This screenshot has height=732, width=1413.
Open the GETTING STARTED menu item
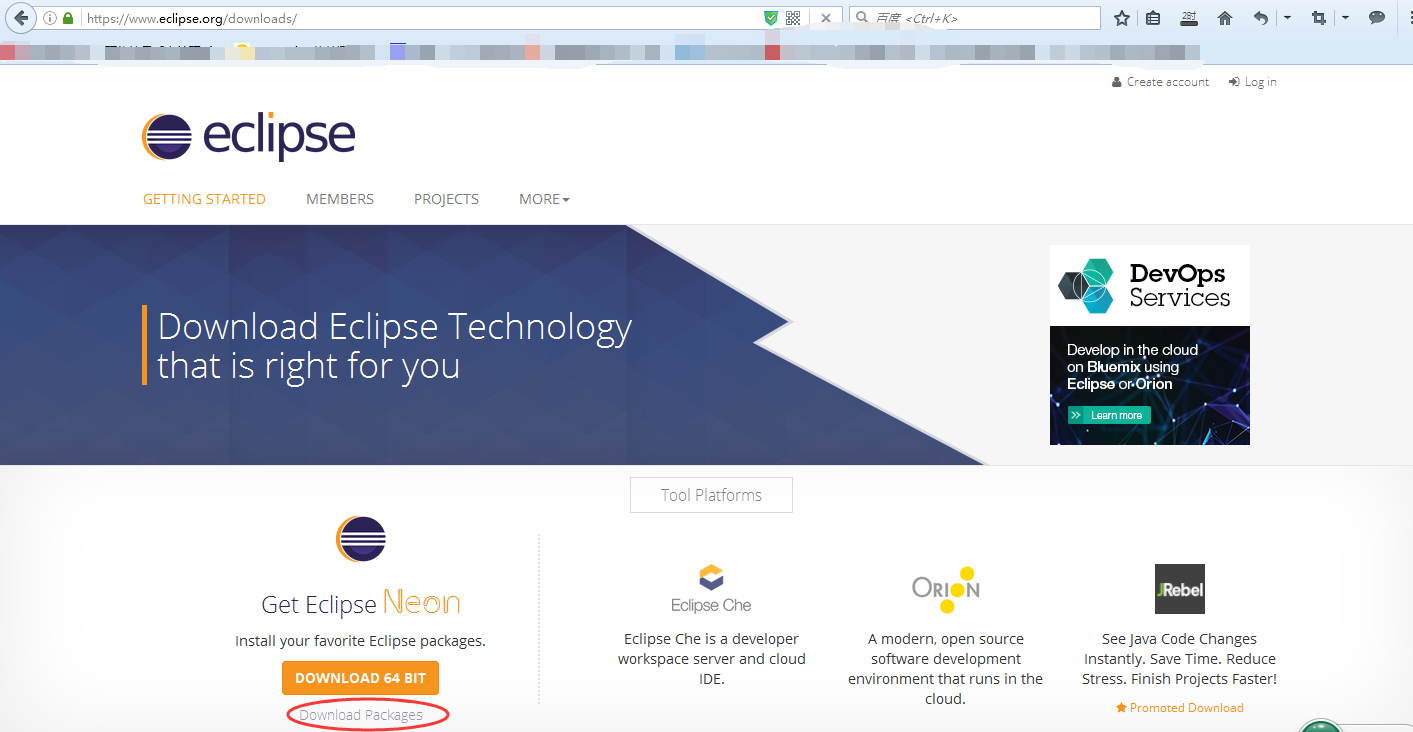(204, 199)
